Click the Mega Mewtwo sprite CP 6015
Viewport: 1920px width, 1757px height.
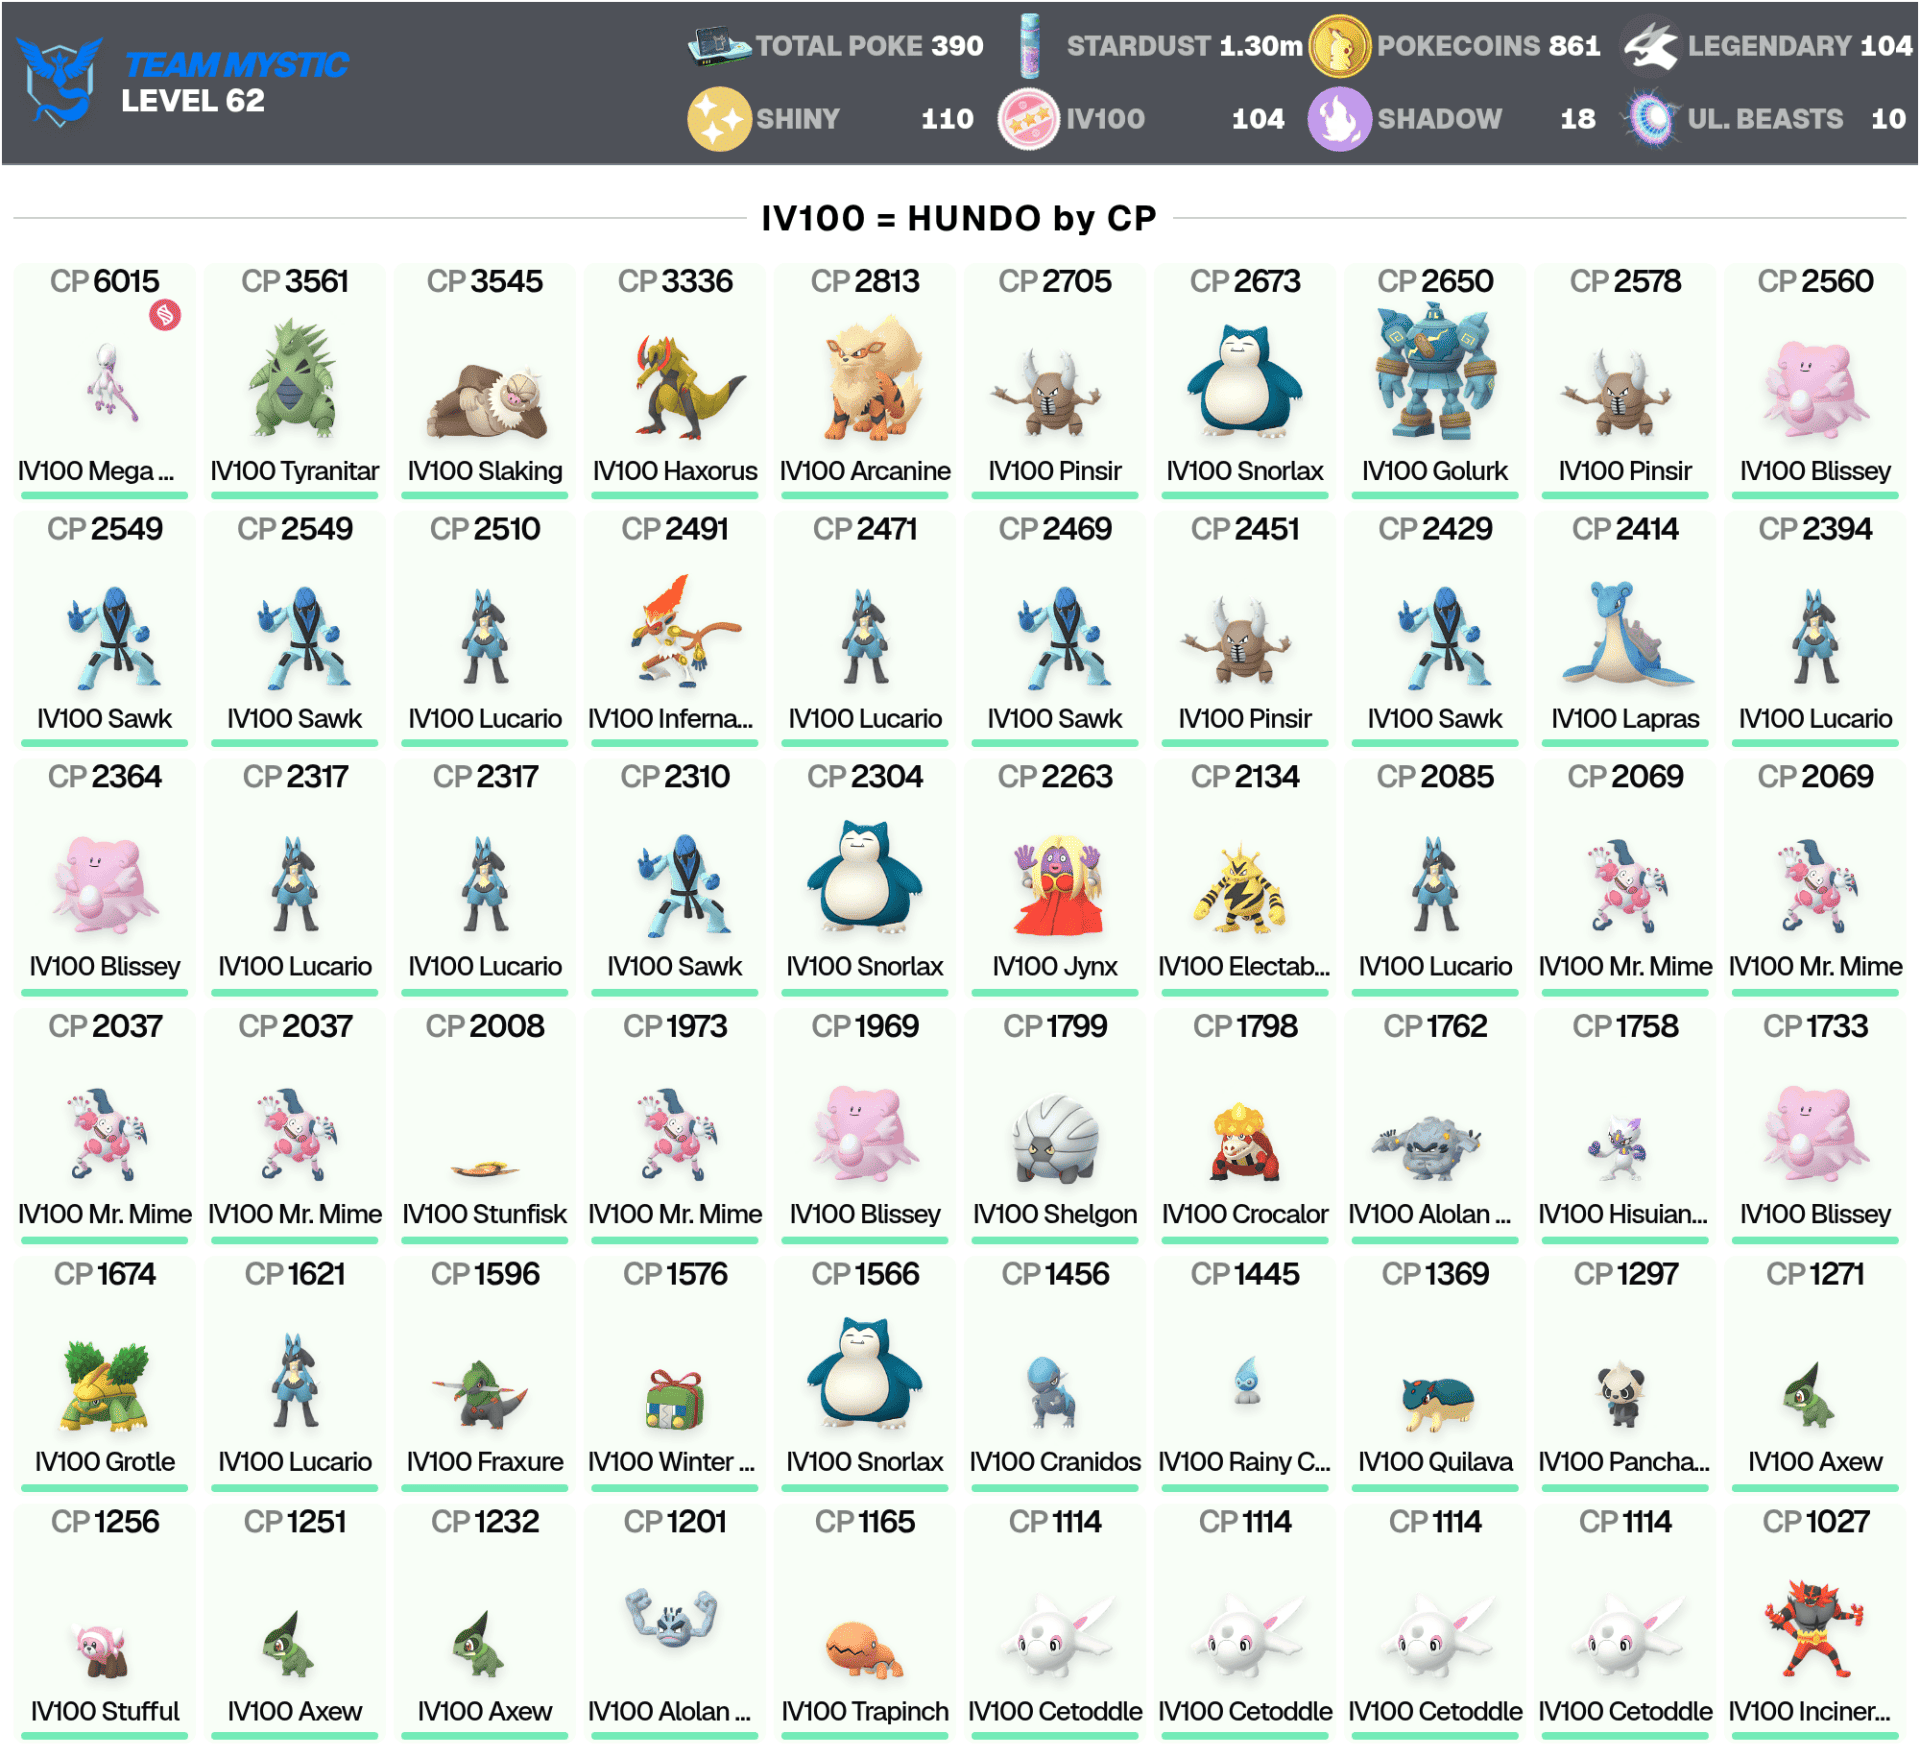pos(112,384)
